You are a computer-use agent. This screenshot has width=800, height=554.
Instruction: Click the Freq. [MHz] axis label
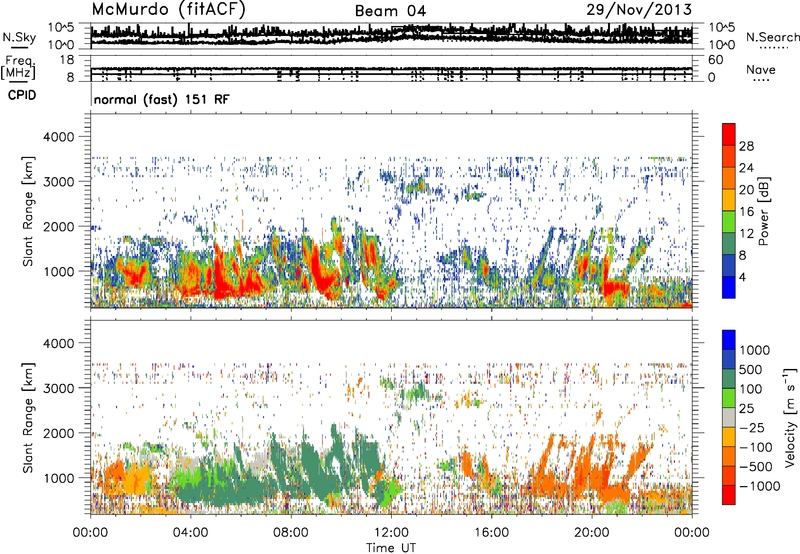[18, 67]
